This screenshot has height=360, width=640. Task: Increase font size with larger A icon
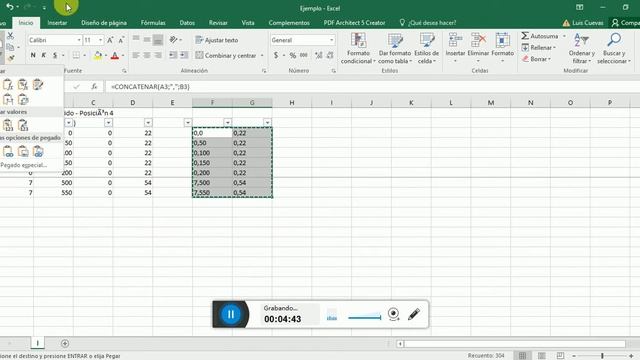110,40
